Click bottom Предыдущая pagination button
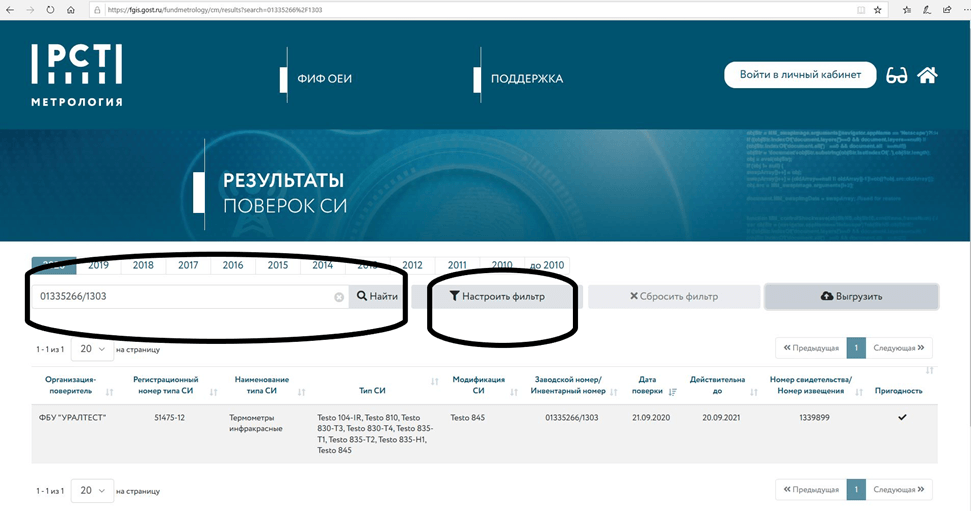Screen dimensions: 971x511 coord(811,489)
